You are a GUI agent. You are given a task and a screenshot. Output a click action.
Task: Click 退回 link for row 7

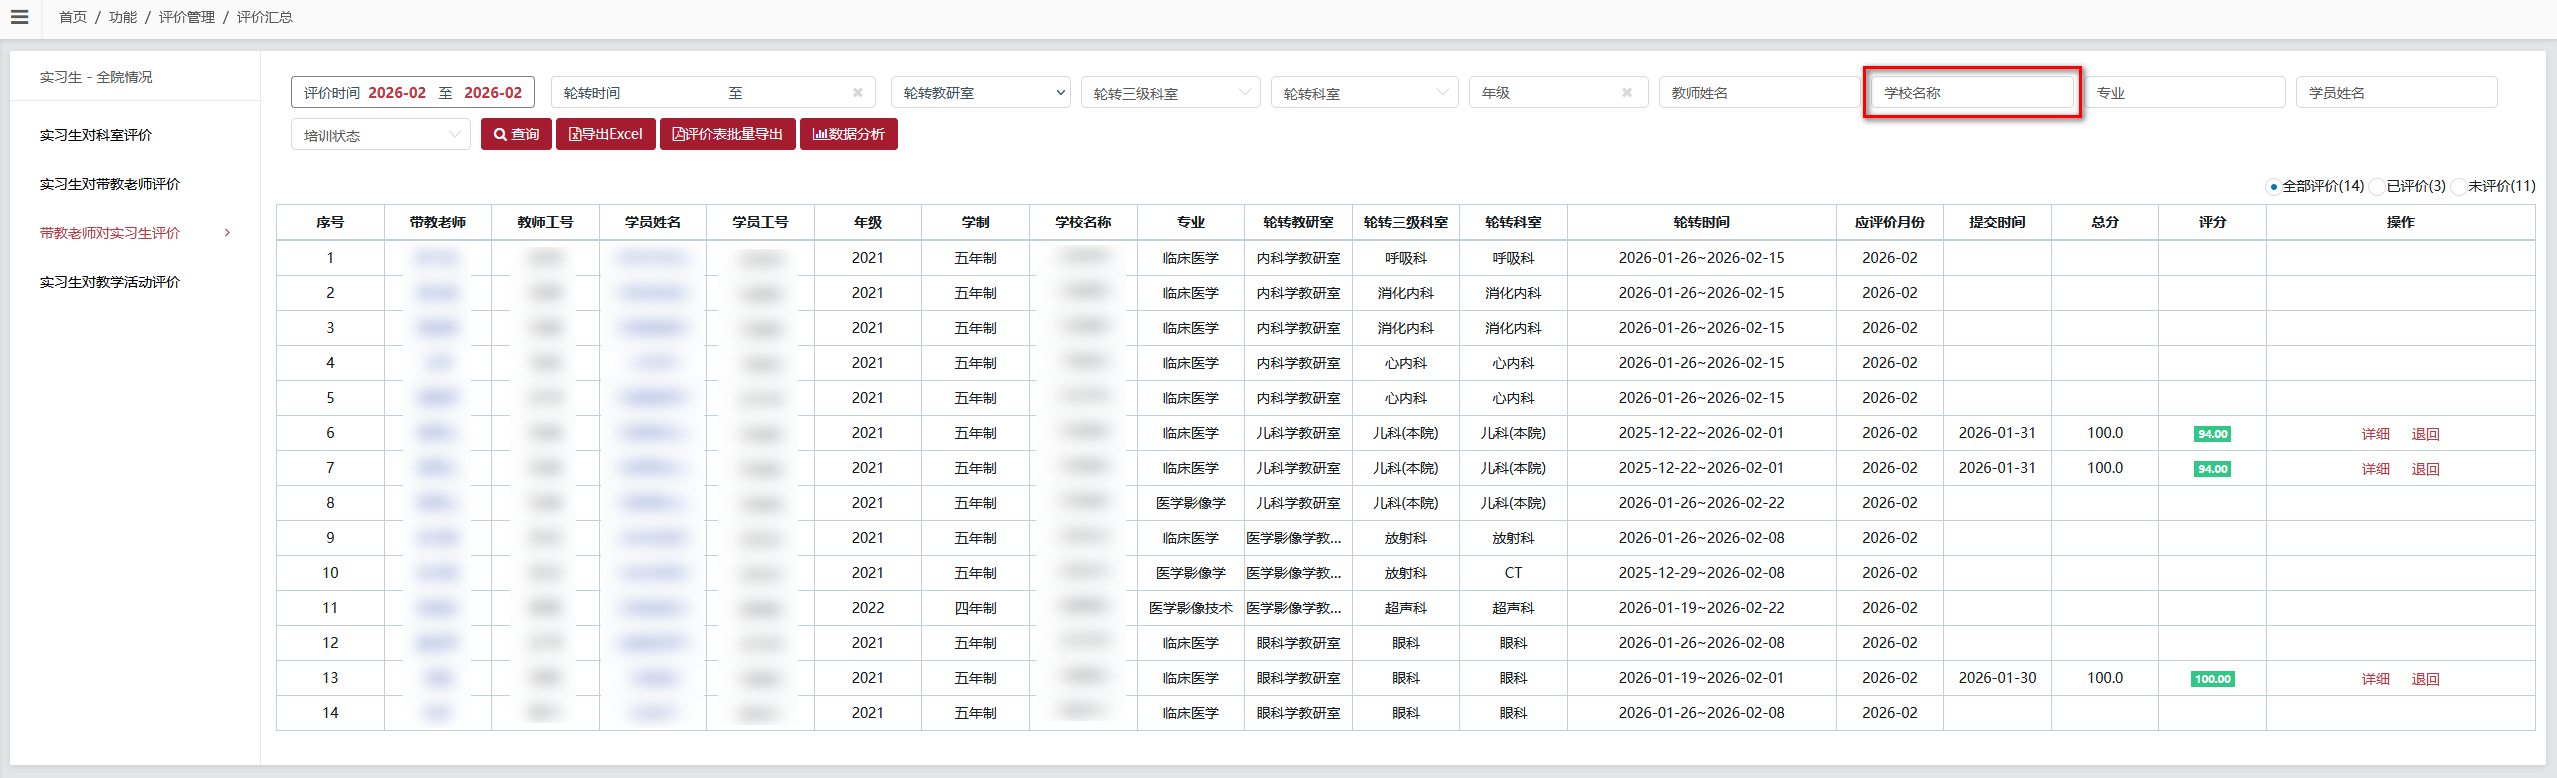[2425, 469]
